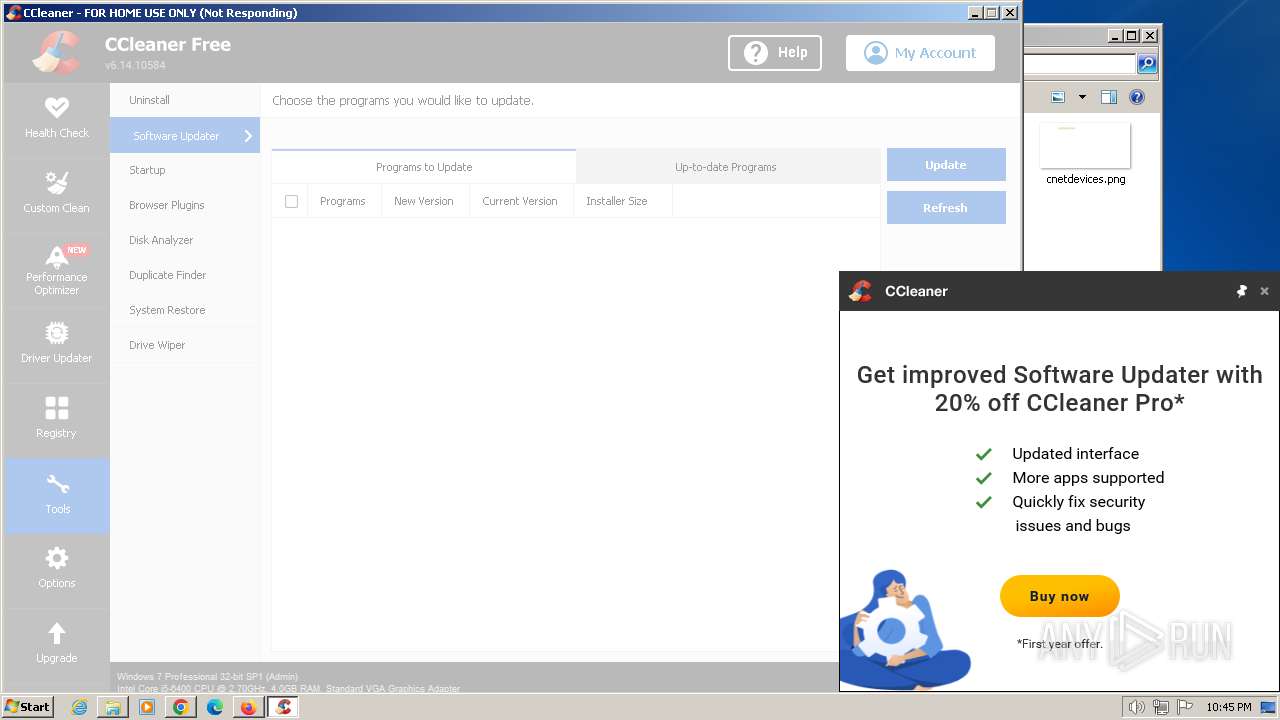Click the taskbar clock 10:45 PM
This screenshot has height=720, width=1280.
[1228, 707]
